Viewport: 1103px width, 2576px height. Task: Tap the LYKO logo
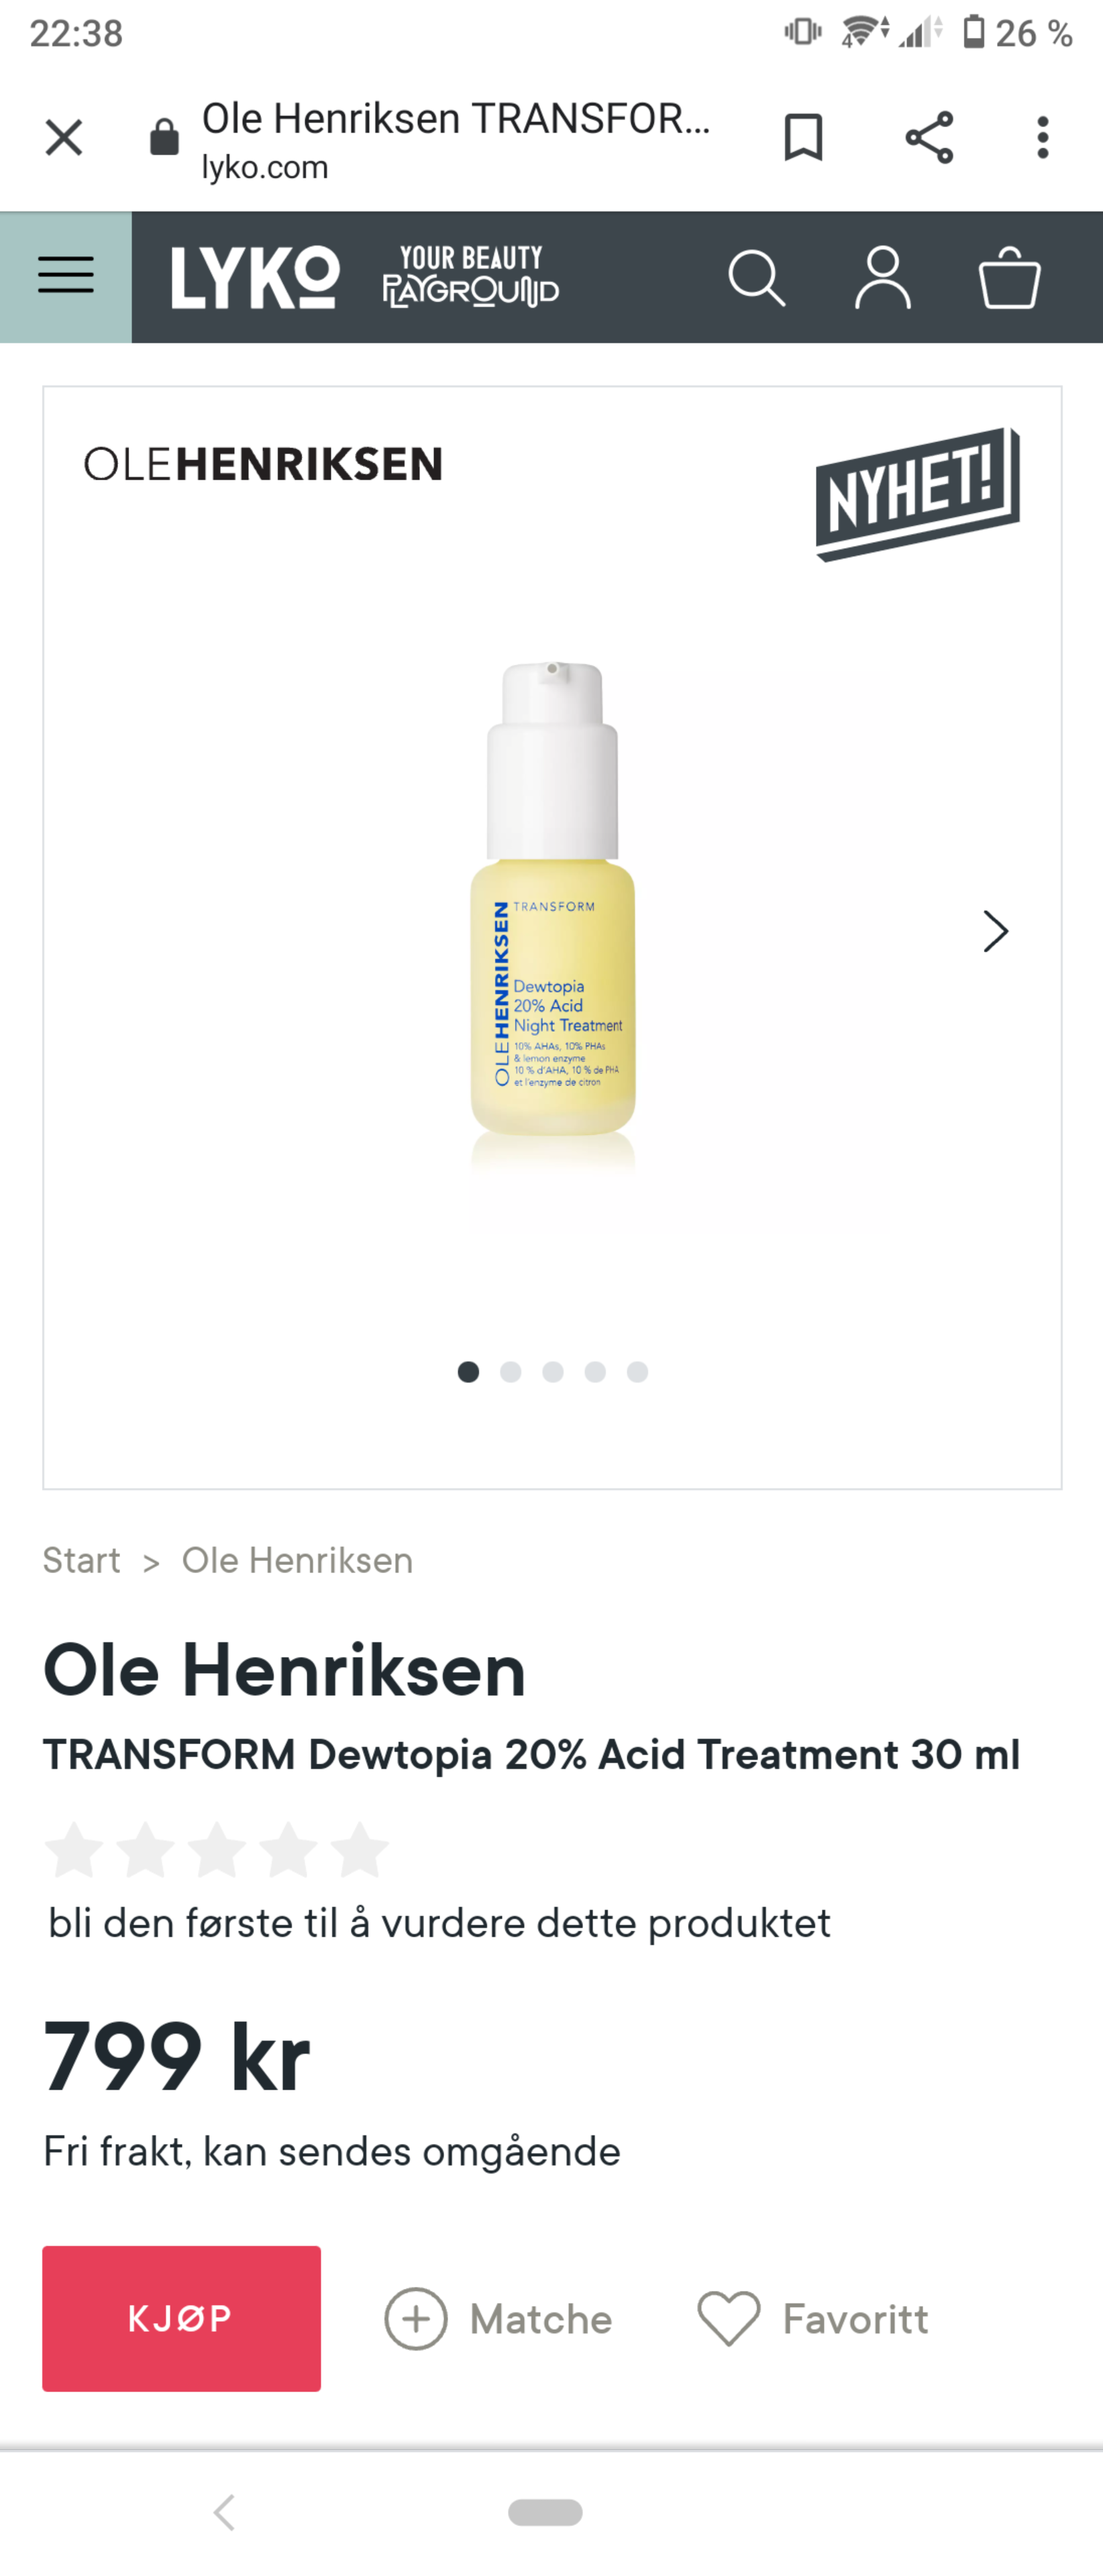[255, 278]
